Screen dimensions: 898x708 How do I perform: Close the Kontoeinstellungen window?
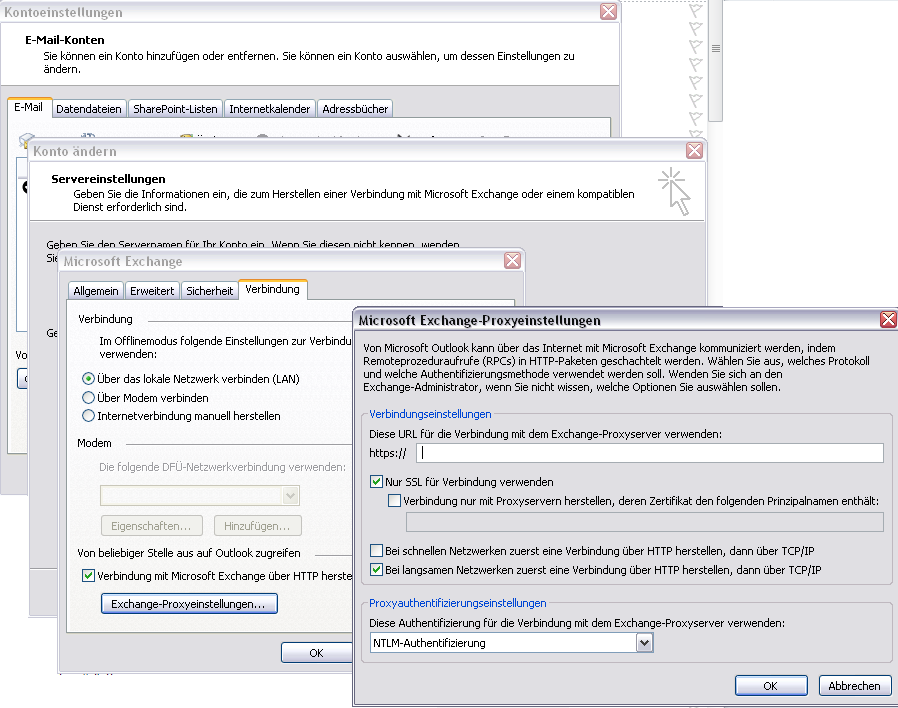tap(608, 11)
